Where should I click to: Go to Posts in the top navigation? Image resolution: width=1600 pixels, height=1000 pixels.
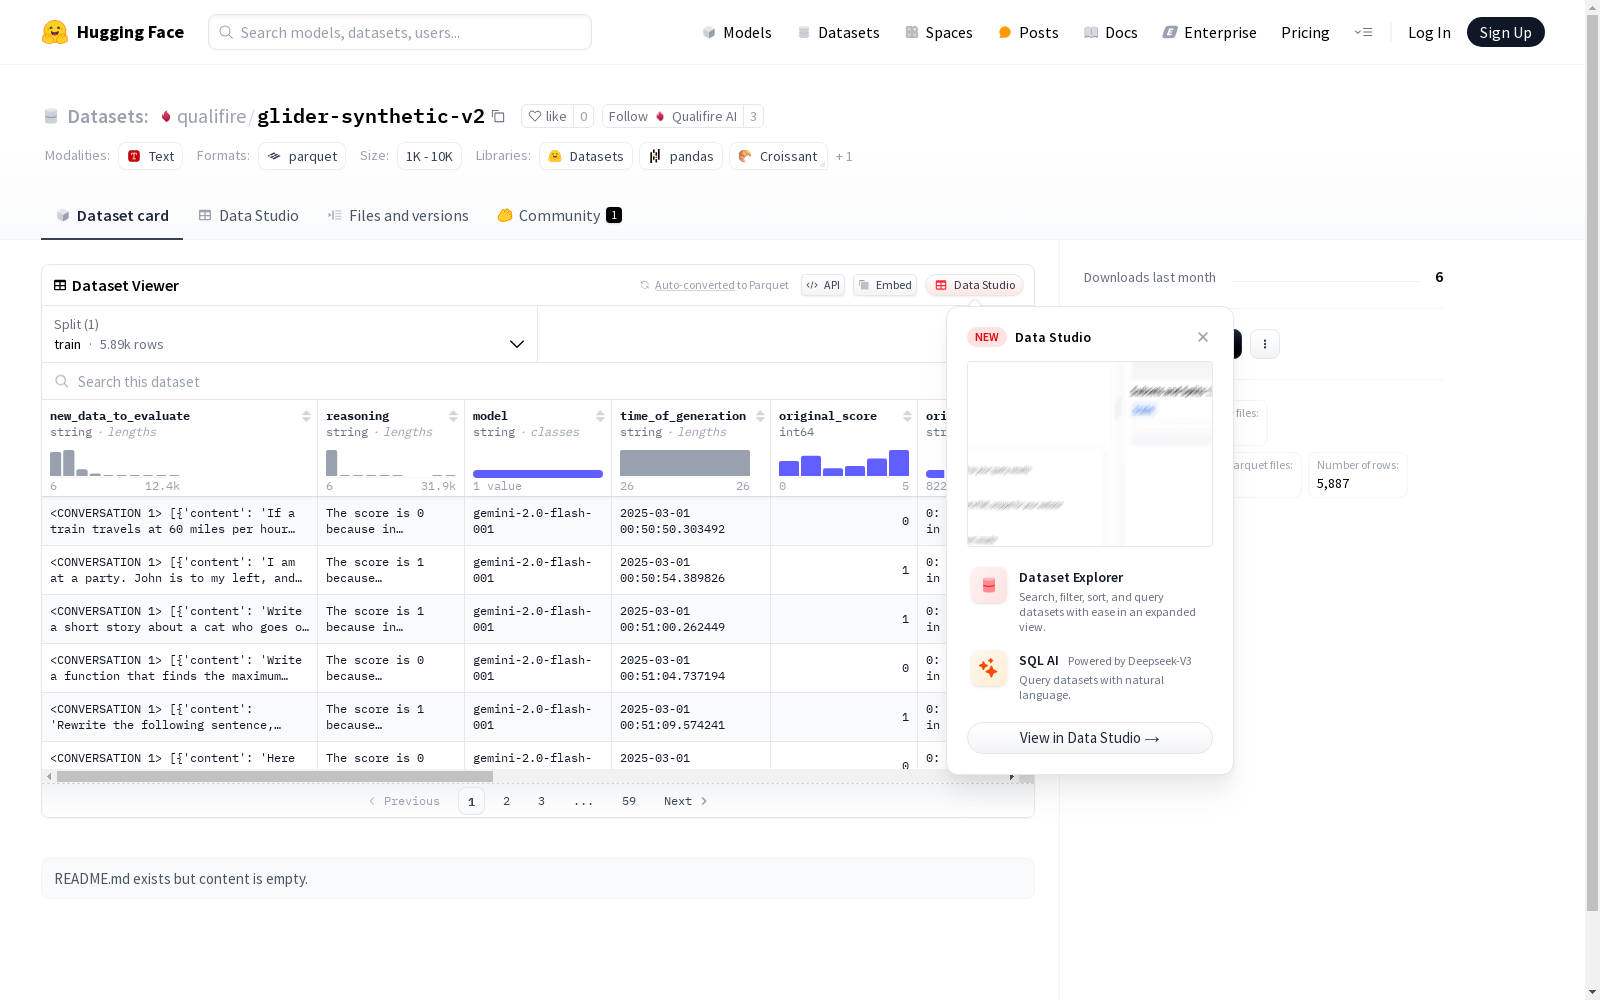tap(1028, 32)
